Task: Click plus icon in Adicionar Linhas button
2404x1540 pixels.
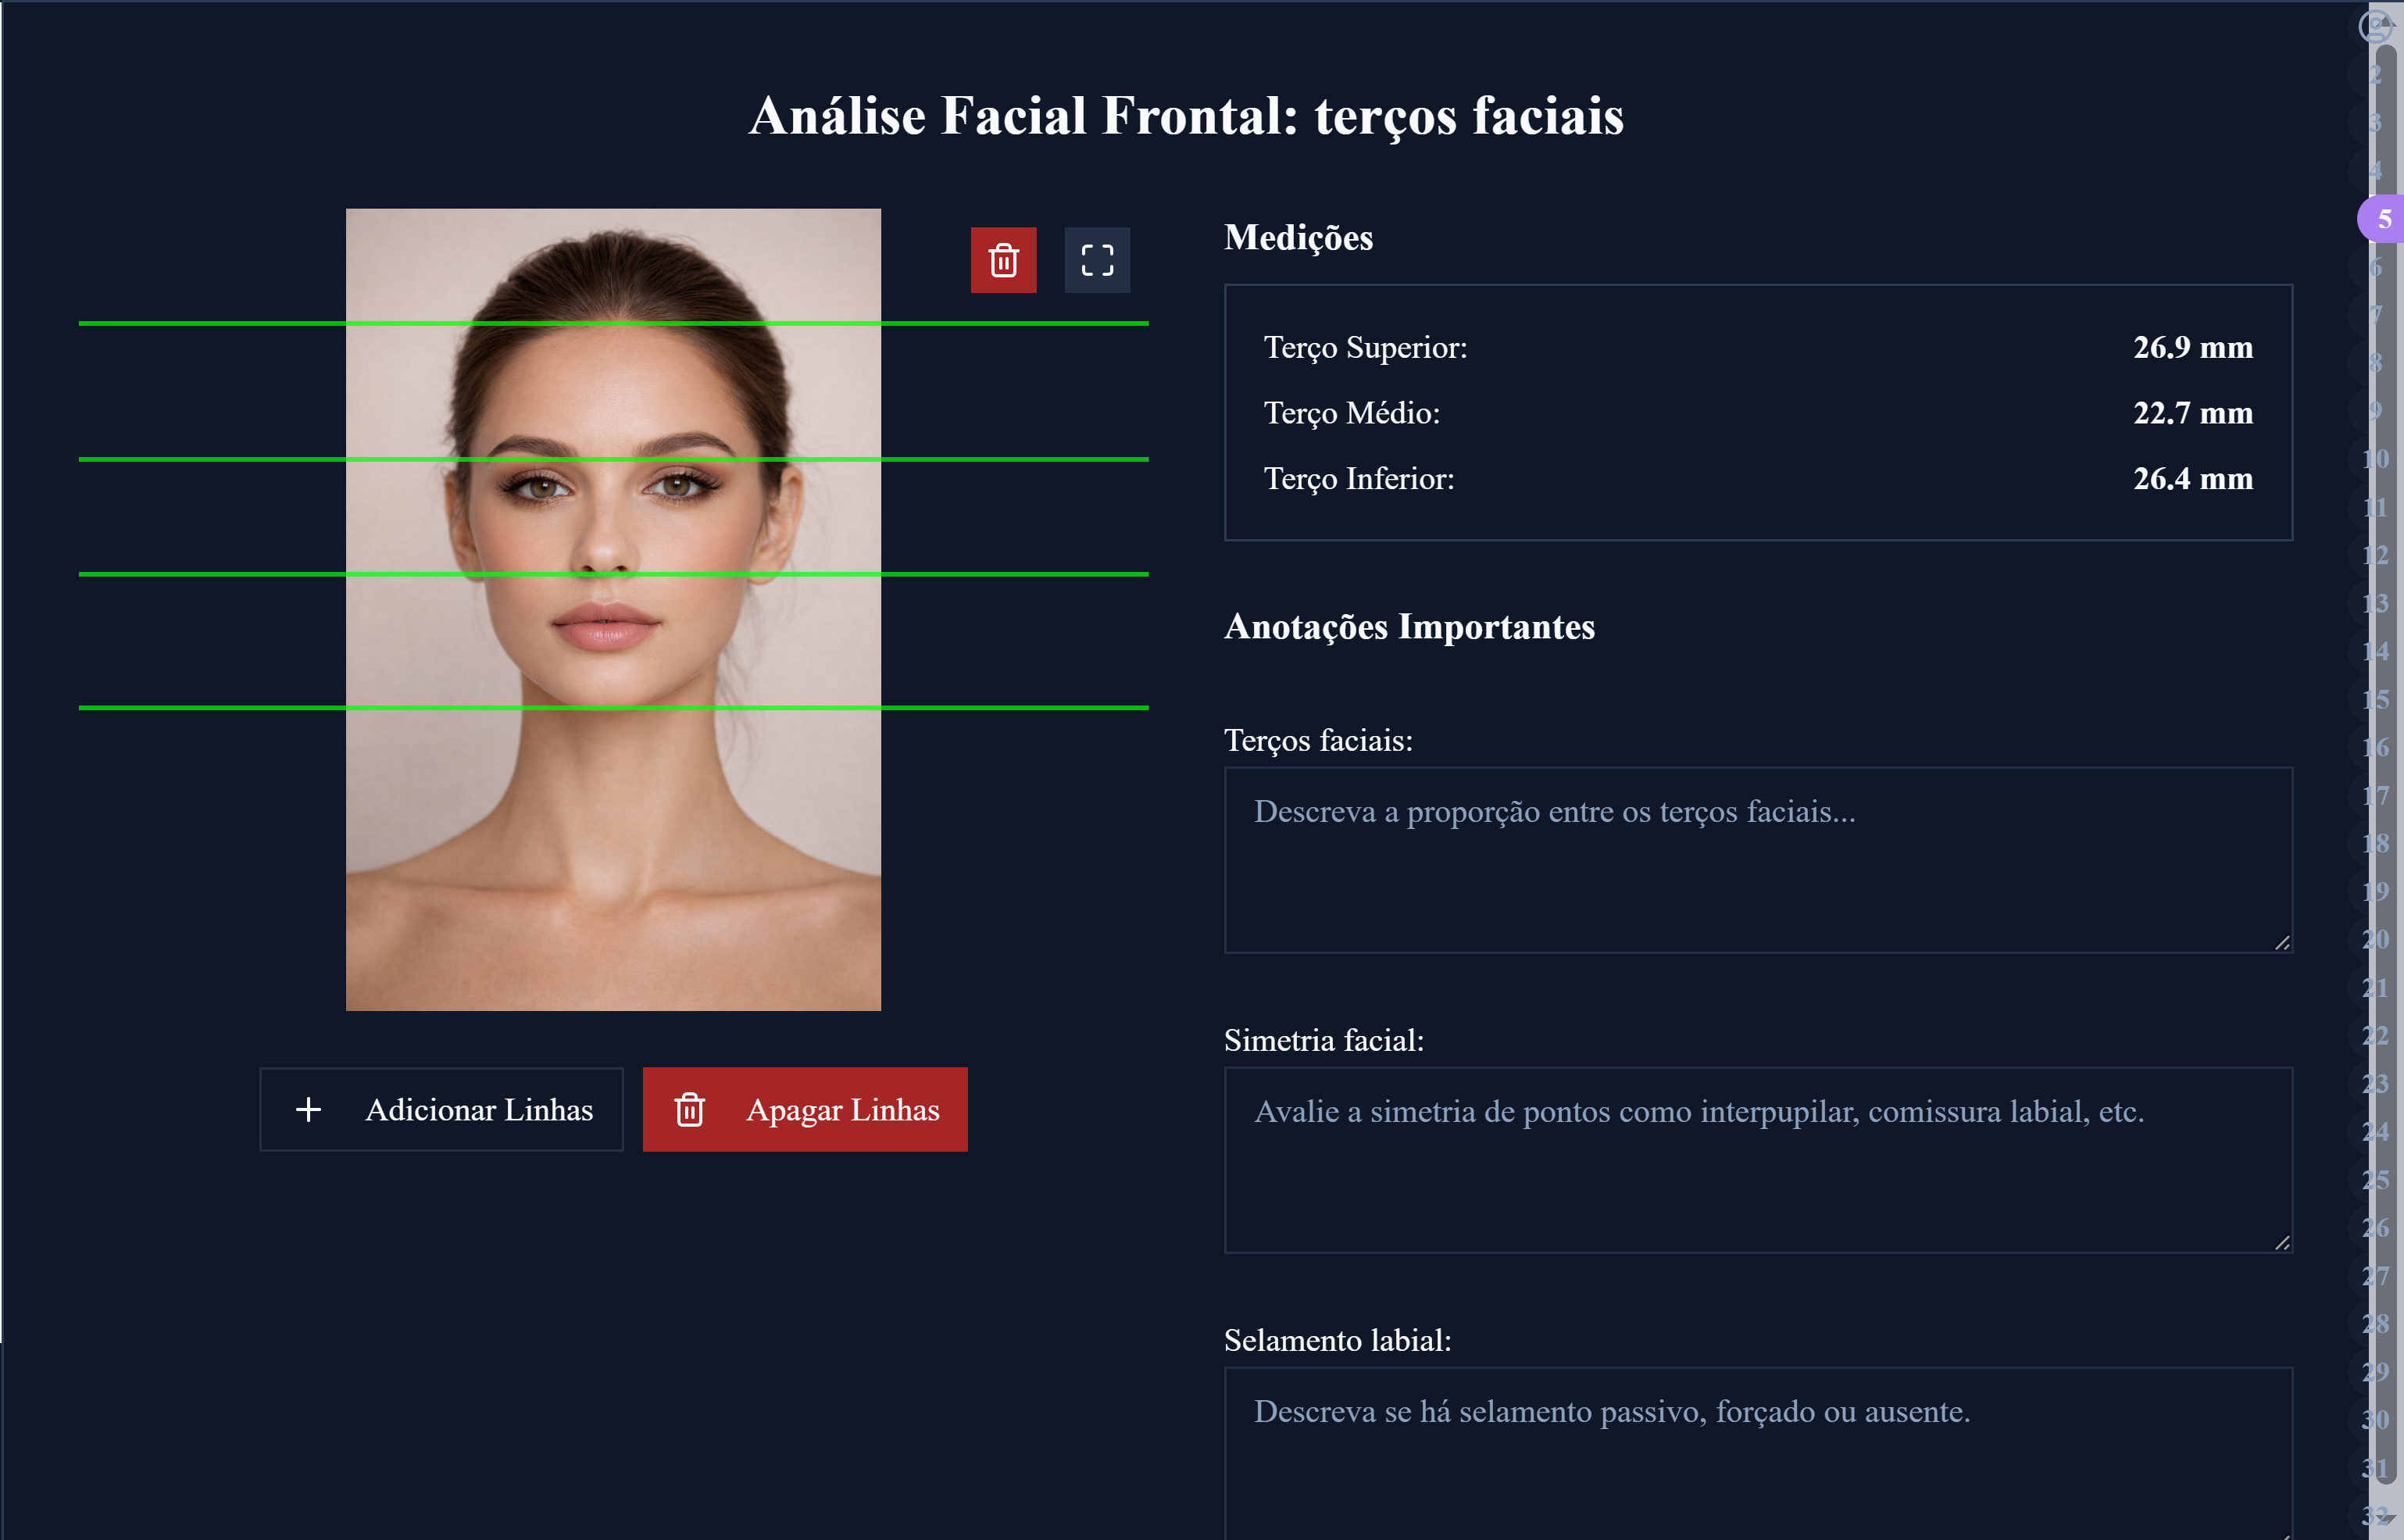Action: 308,1109
